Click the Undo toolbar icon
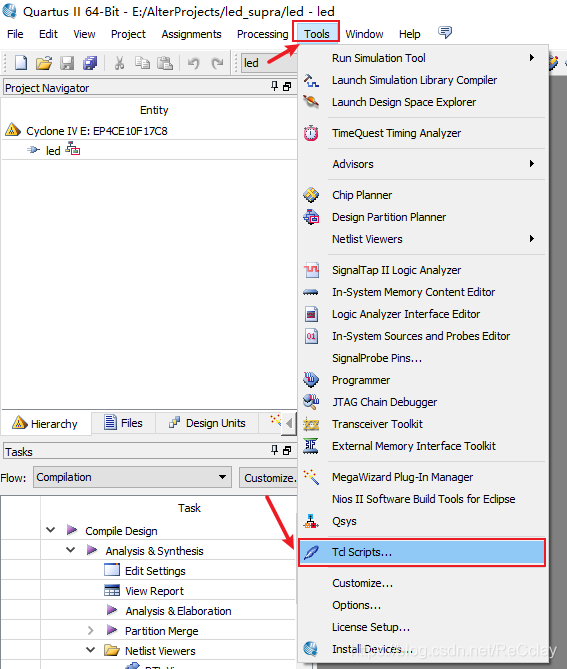This screenshot has width=567, height=669. coord(194,63)
